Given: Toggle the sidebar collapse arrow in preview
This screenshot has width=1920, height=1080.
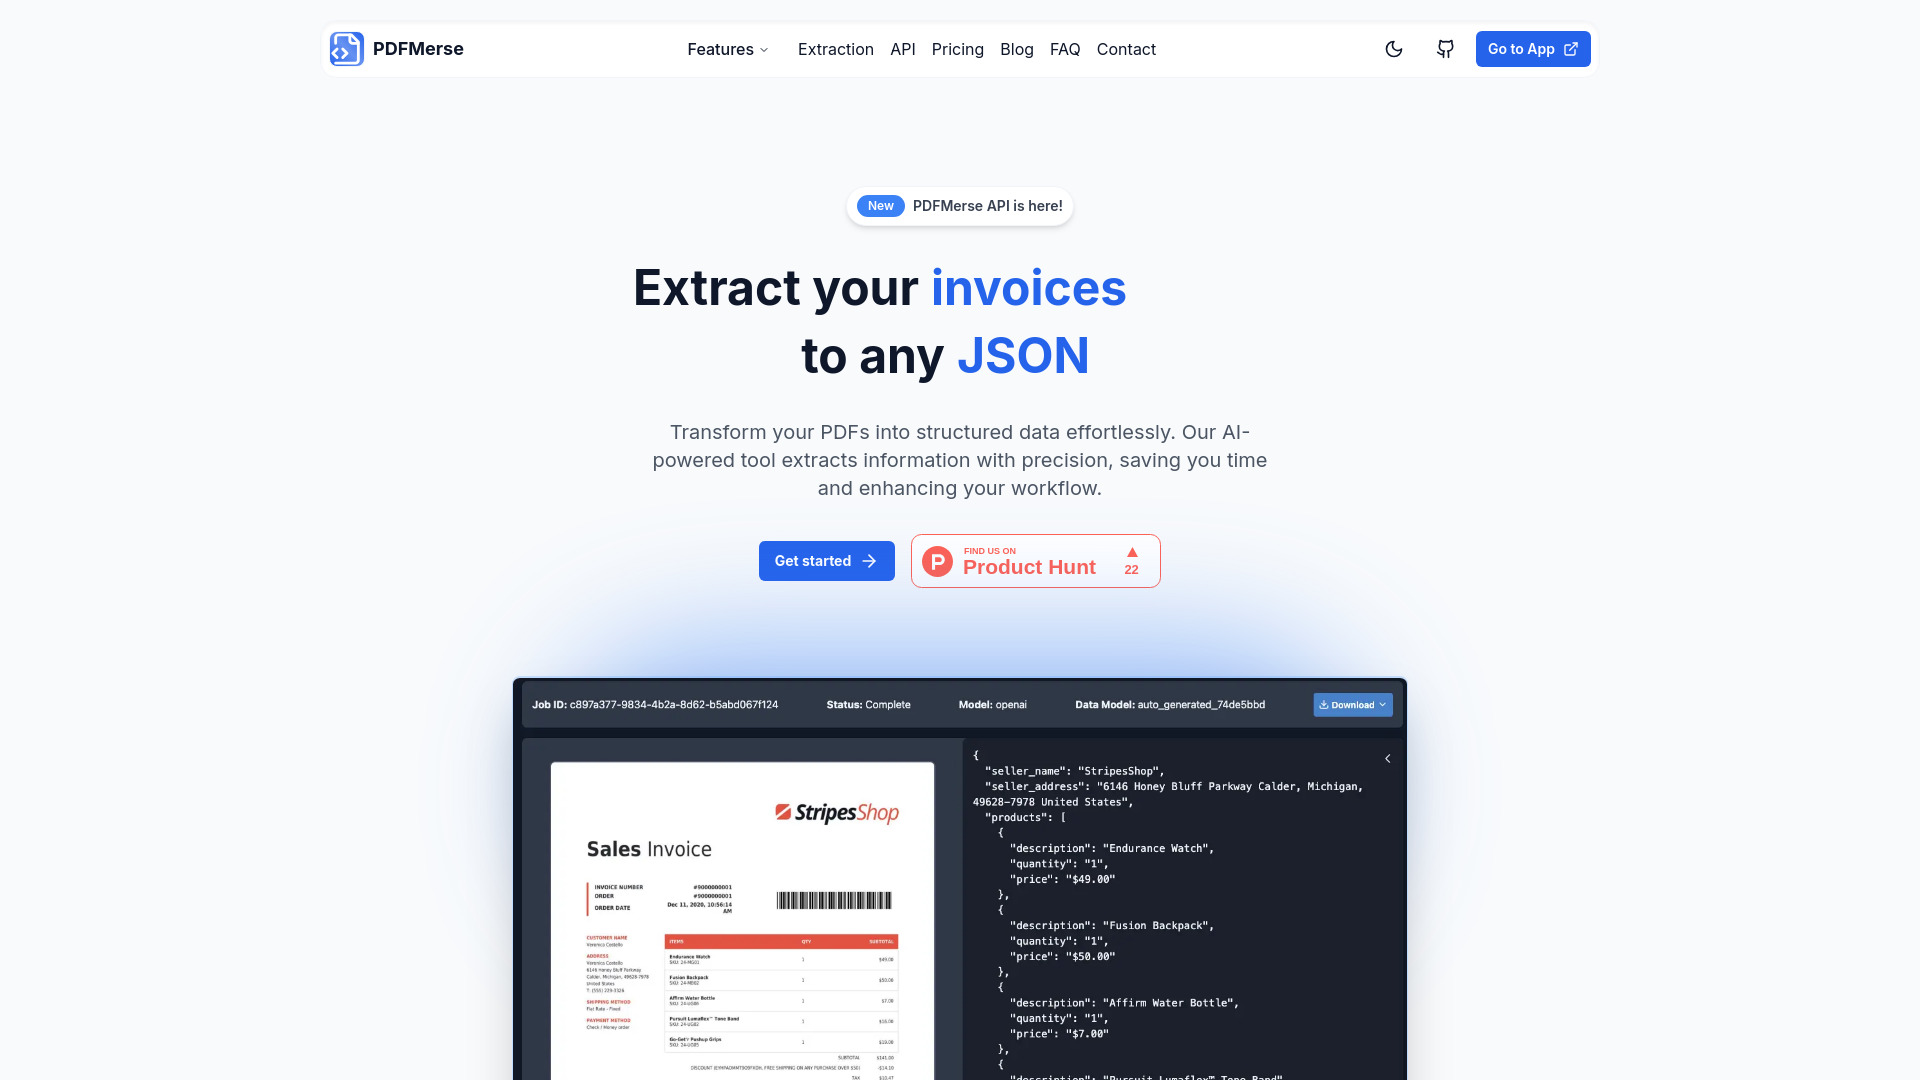Looking at the screenshot, I should pos(1387,758).
